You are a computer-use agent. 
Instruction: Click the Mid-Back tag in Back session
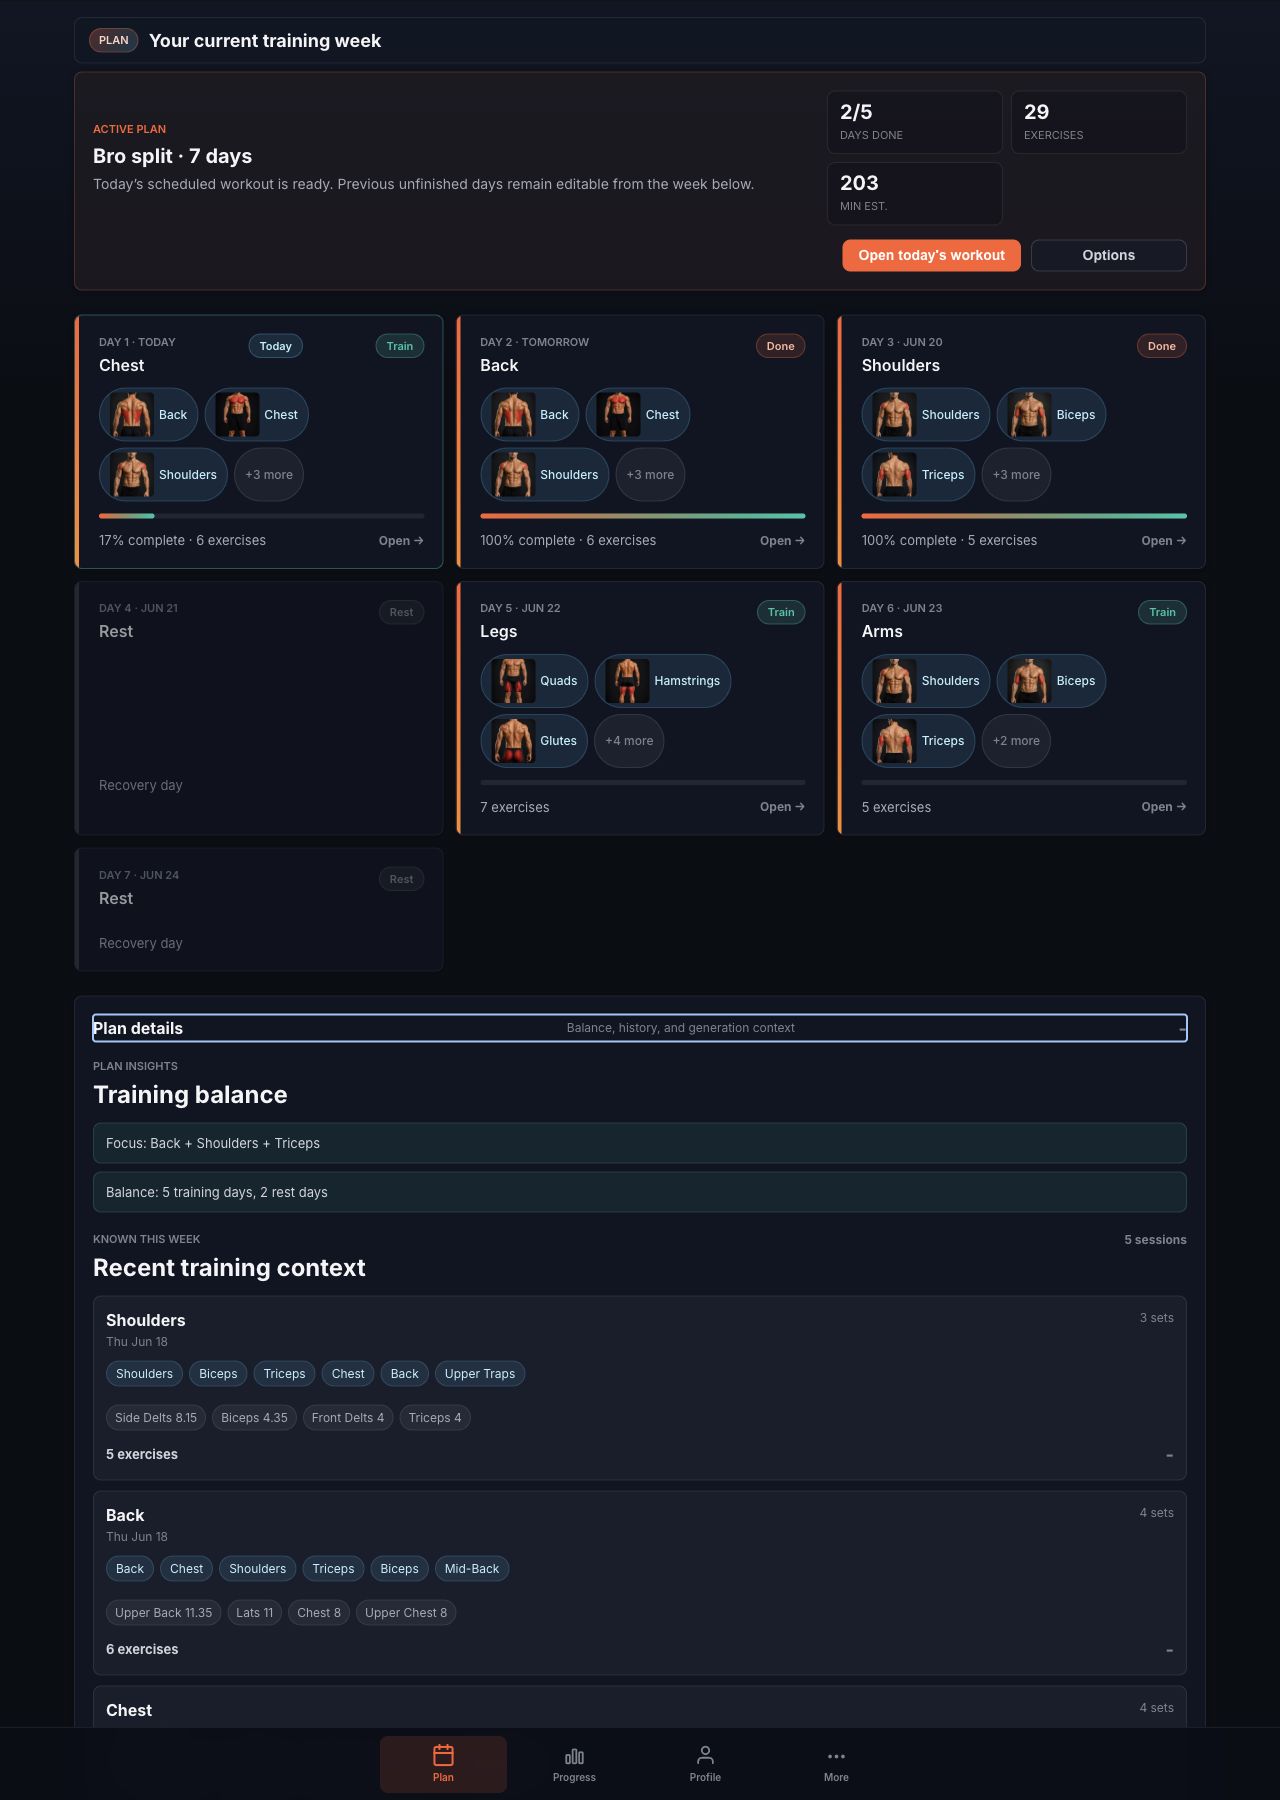472,1568
